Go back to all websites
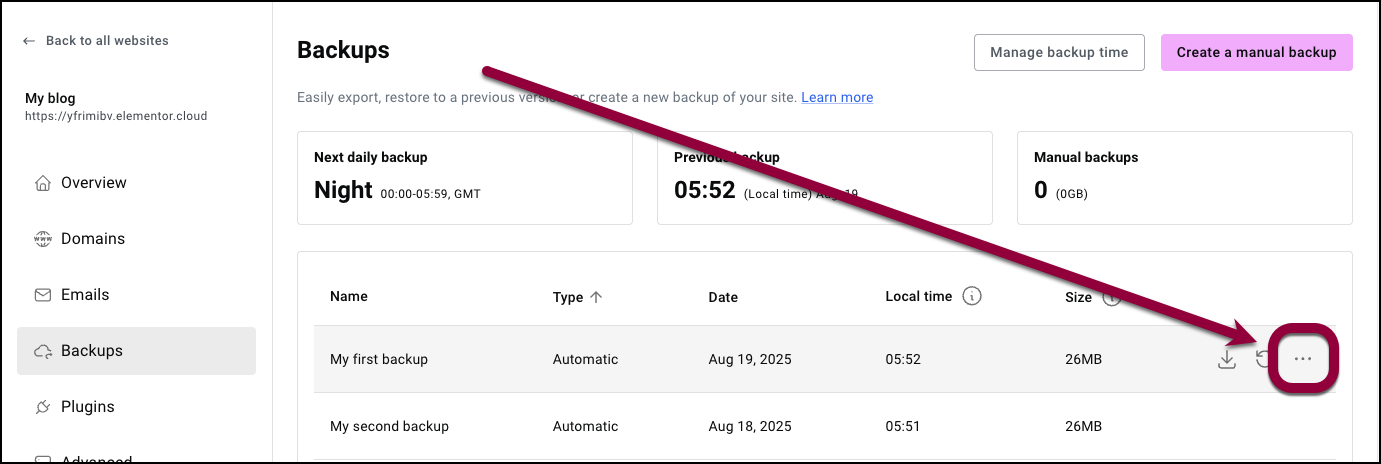The width and height of the screenshot is (1381, 464). (96, 41)
